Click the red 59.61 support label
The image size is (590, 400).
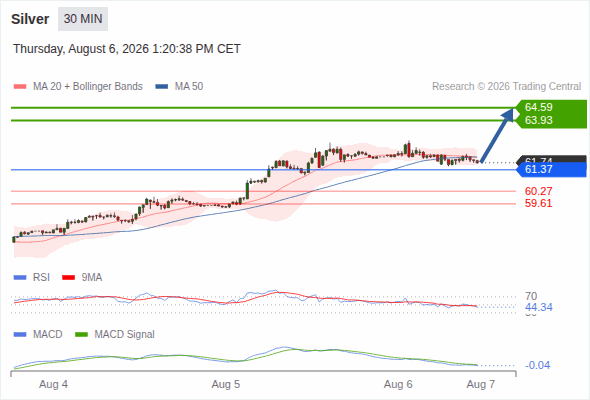(x=538, y=204)
